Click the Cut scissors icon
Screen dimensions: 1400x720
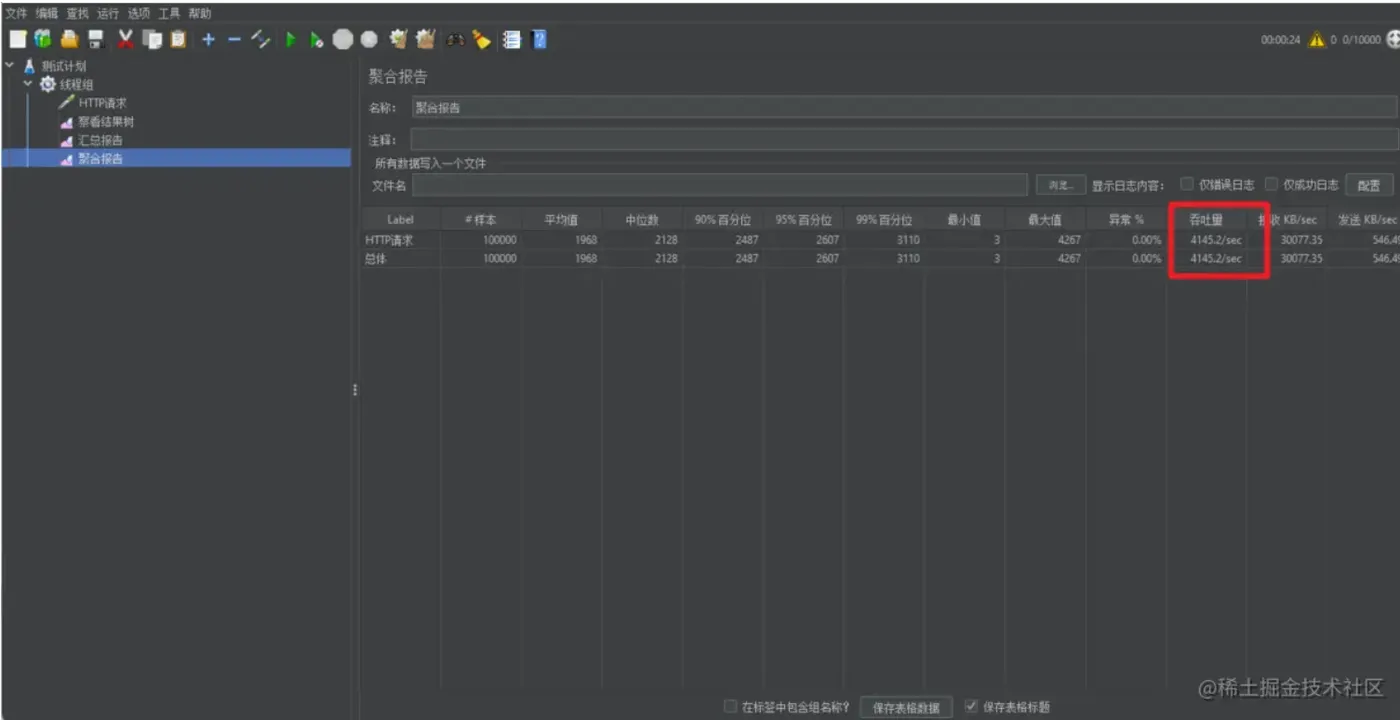coord(126,39)
